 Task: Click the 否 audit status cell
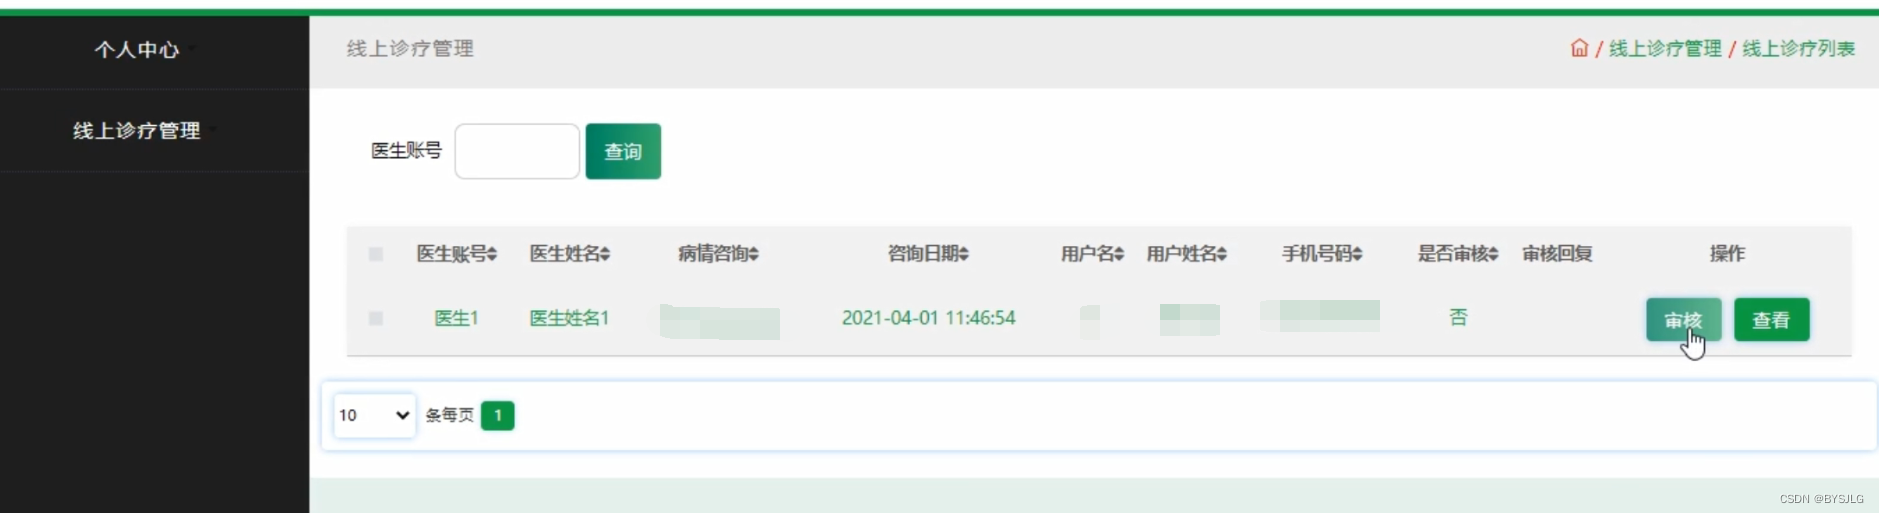(x=1458, y=317)
